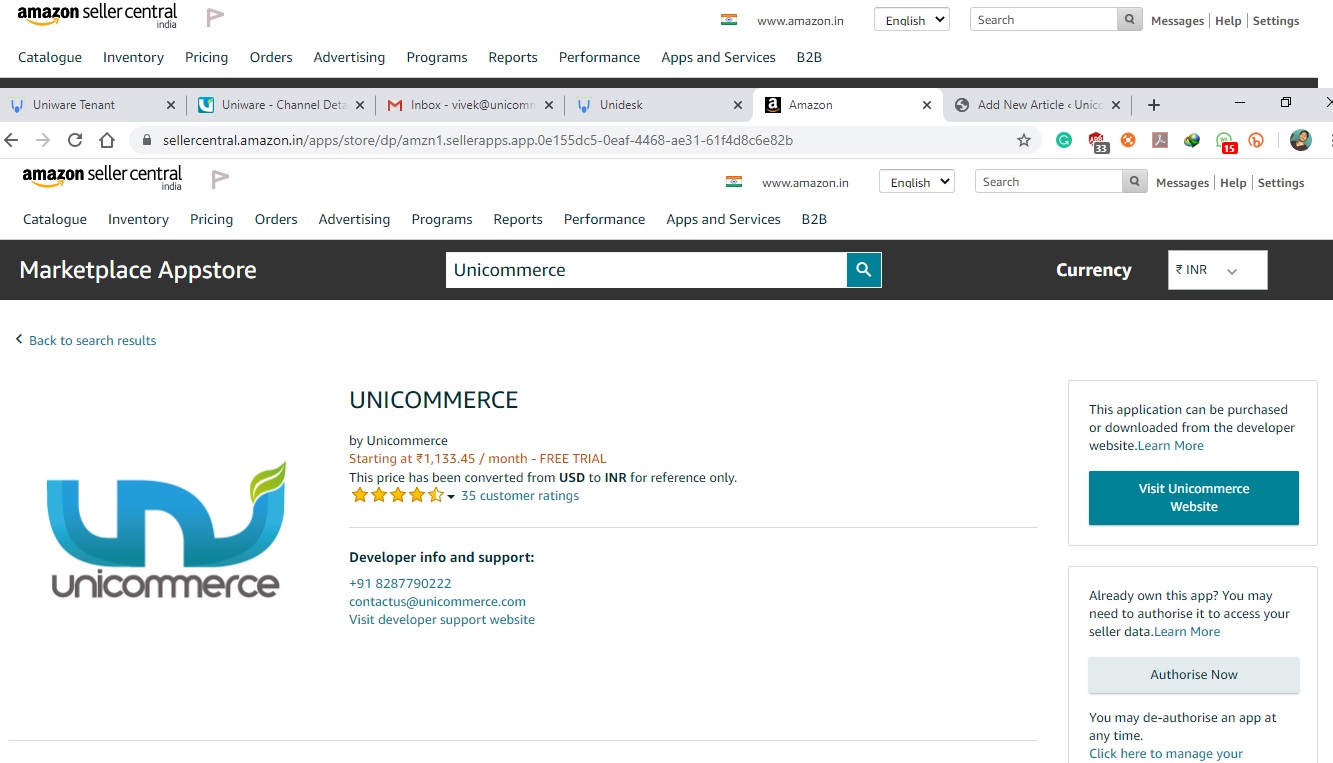Open the English language dropdown above the browser tabs

point(912,20)
